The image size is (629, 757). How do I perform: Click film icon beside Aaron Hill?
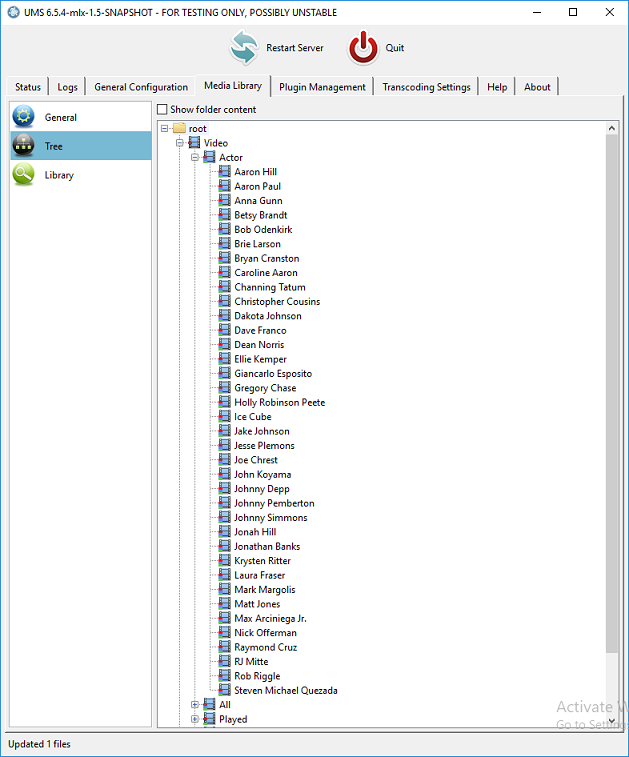[x=224, y=171]
